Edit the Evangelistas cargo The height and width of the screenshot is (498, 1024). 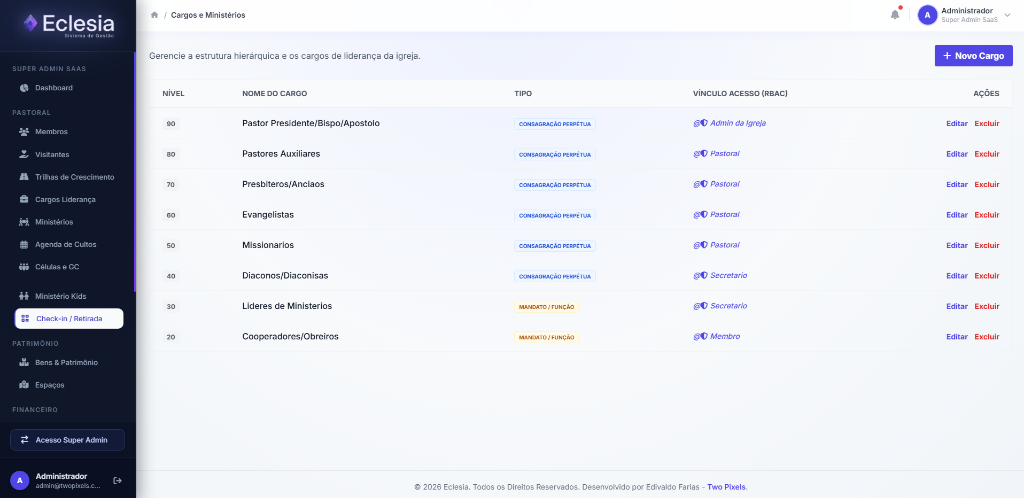(x=957, y=215)
